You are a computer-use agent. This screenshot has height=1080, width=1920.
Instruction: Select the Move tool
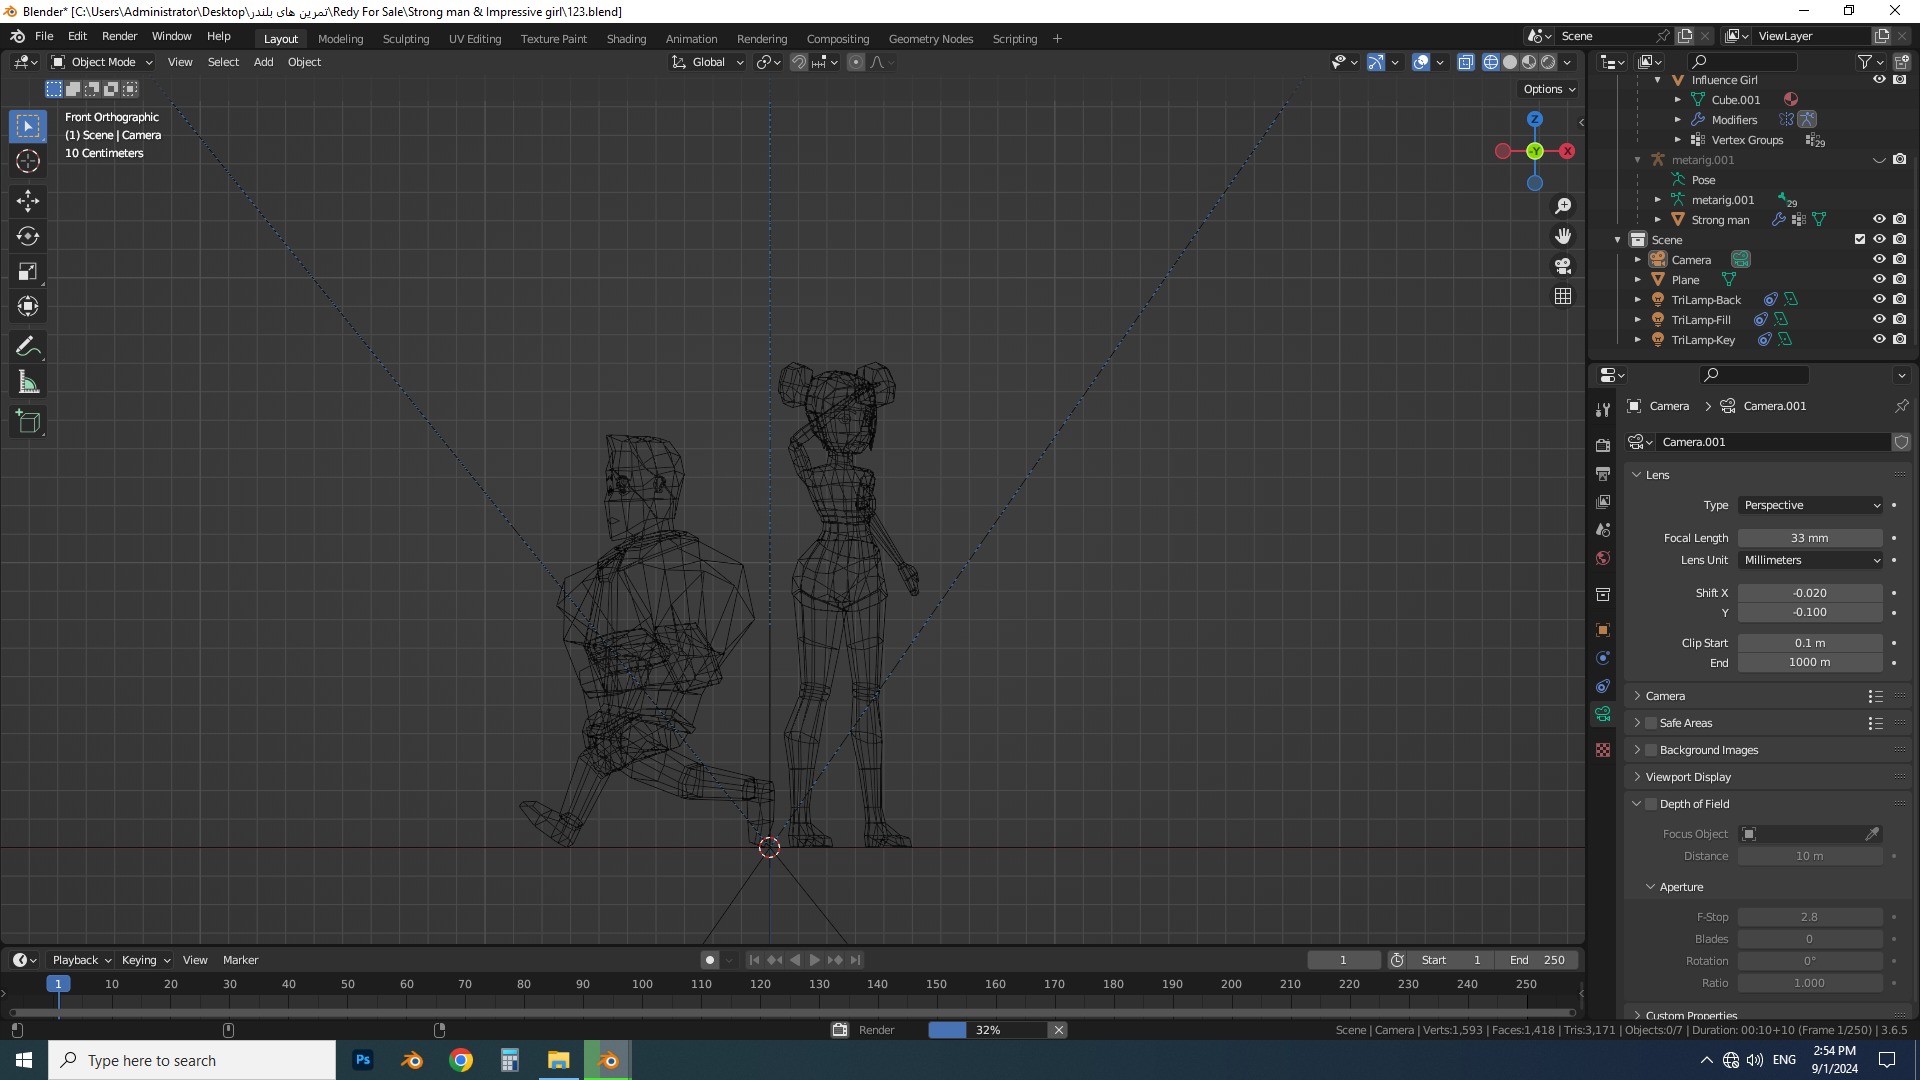28,201
